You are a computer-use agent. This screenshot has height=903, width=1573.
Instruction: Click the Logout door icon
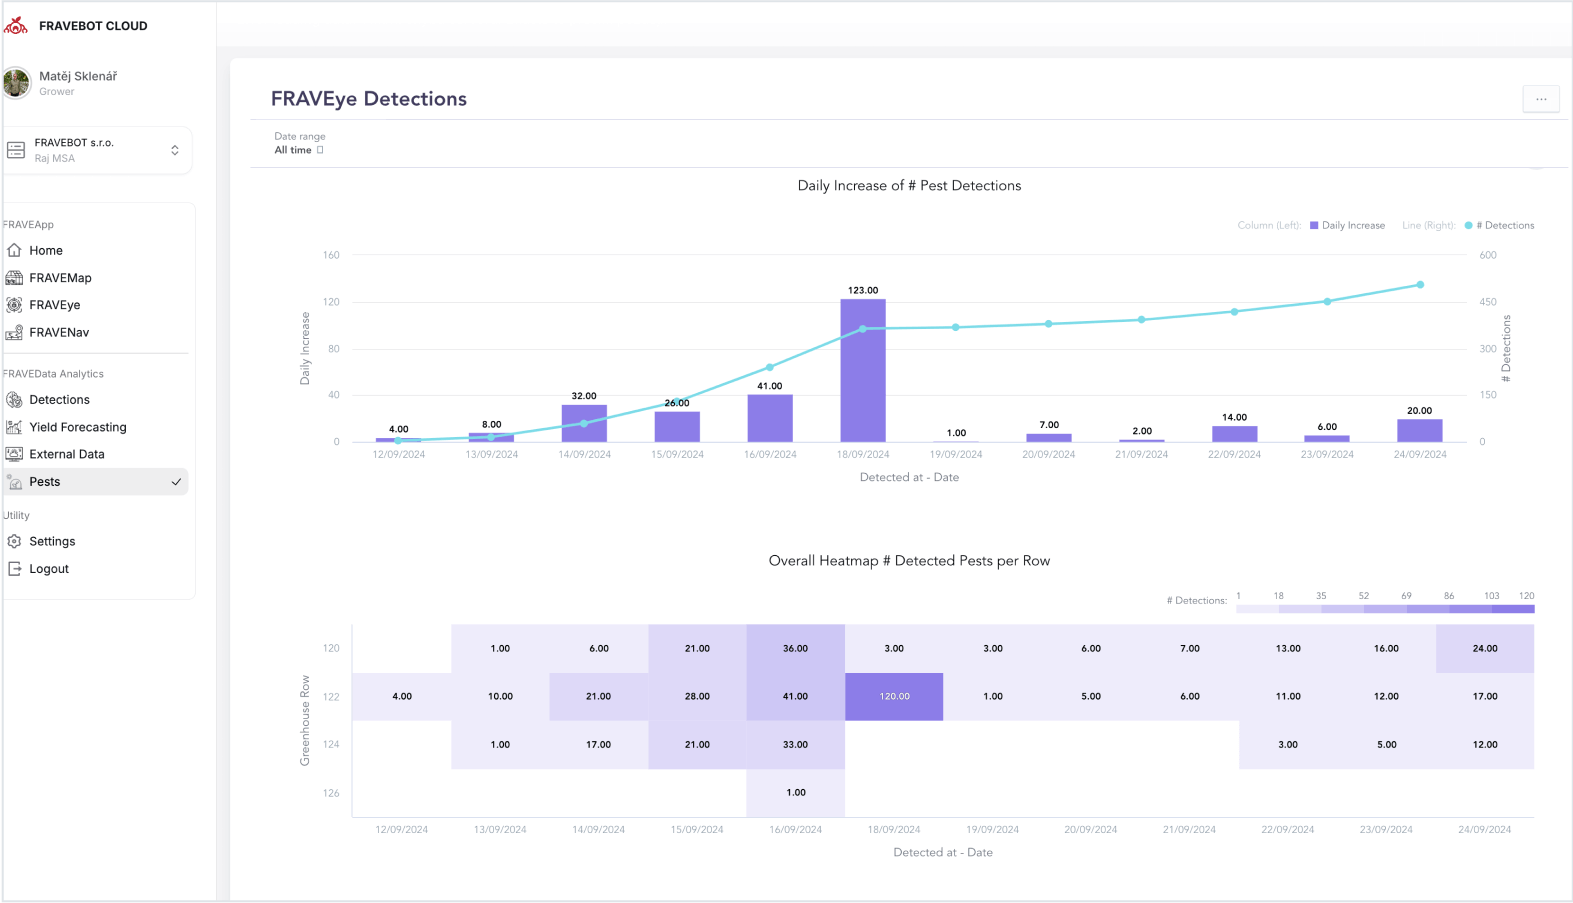[14, 569]
